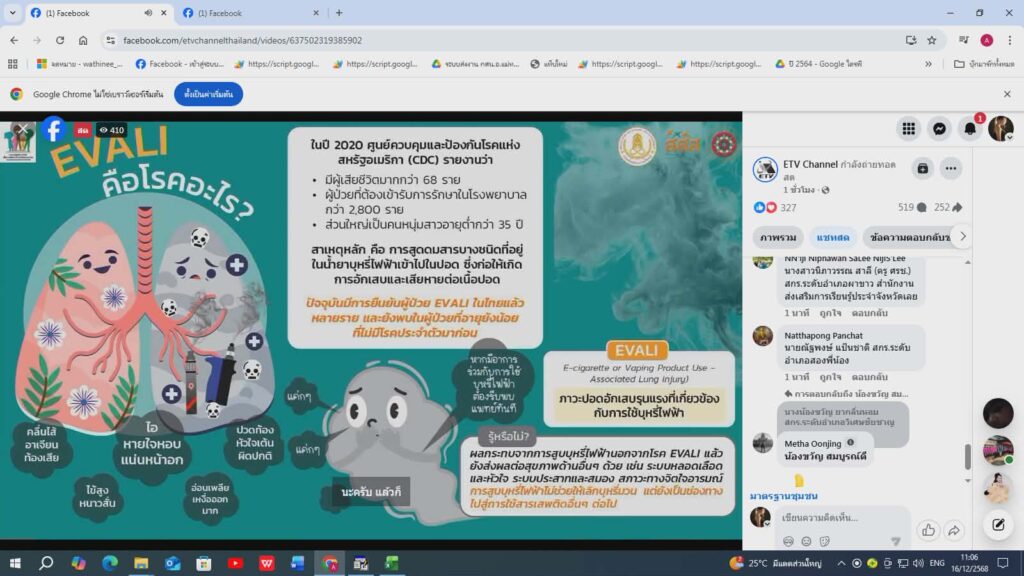Screen dimensions: 1024x576
Task: Expand the hidden bookmarks chevron
Action: point(928,64)
